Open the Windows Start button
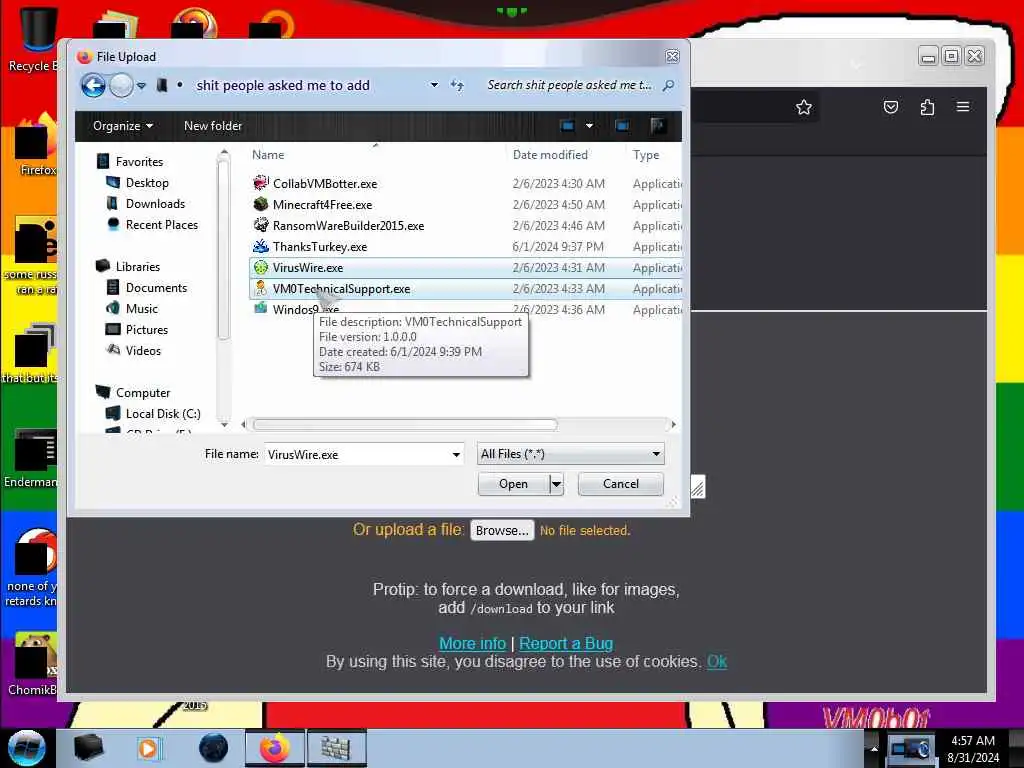The width and height of the screenshot is (1024, 768). tap(26, 748)
